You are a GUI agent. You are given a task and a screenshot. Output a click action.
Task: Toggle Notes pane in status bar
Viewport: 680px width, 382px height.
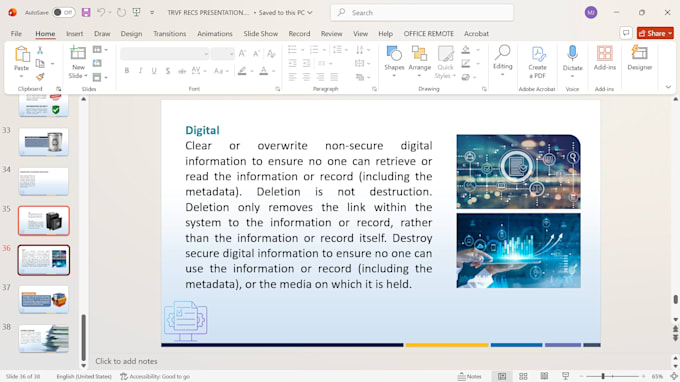pyautogui.click(x=470, y=376)
